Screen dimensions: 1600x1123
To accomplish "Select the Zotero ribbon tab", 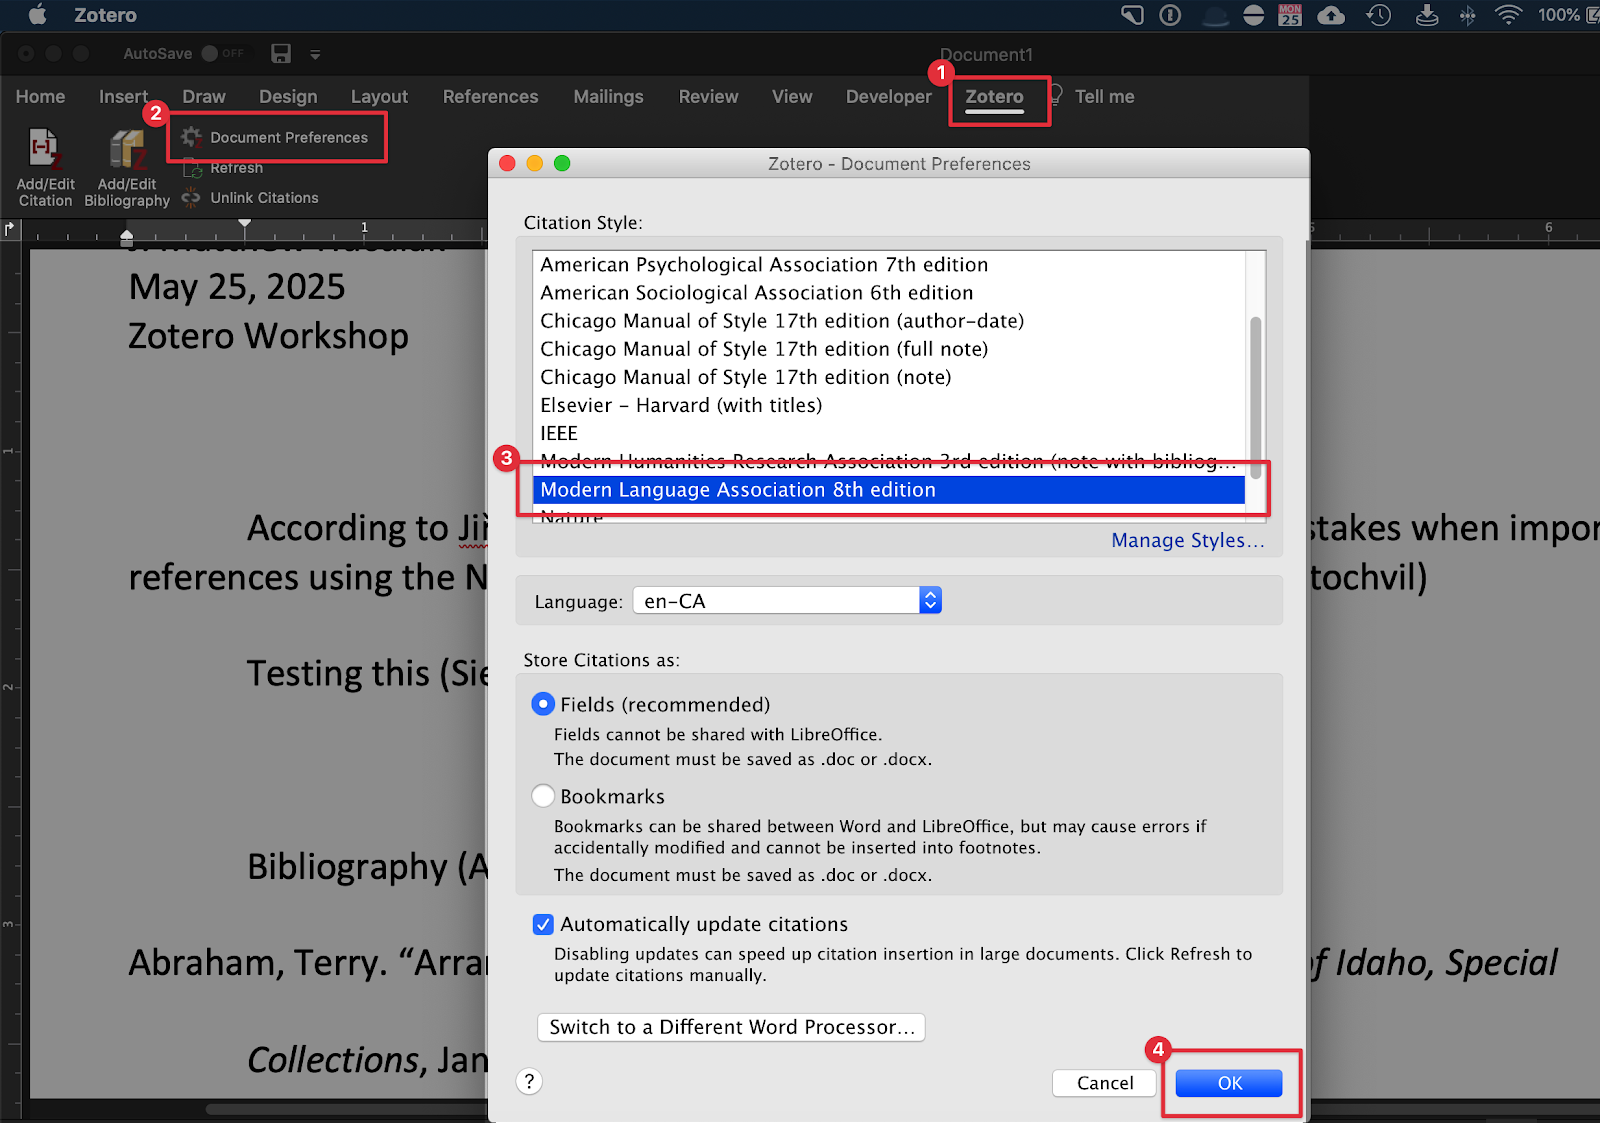I will coord(994,97).
